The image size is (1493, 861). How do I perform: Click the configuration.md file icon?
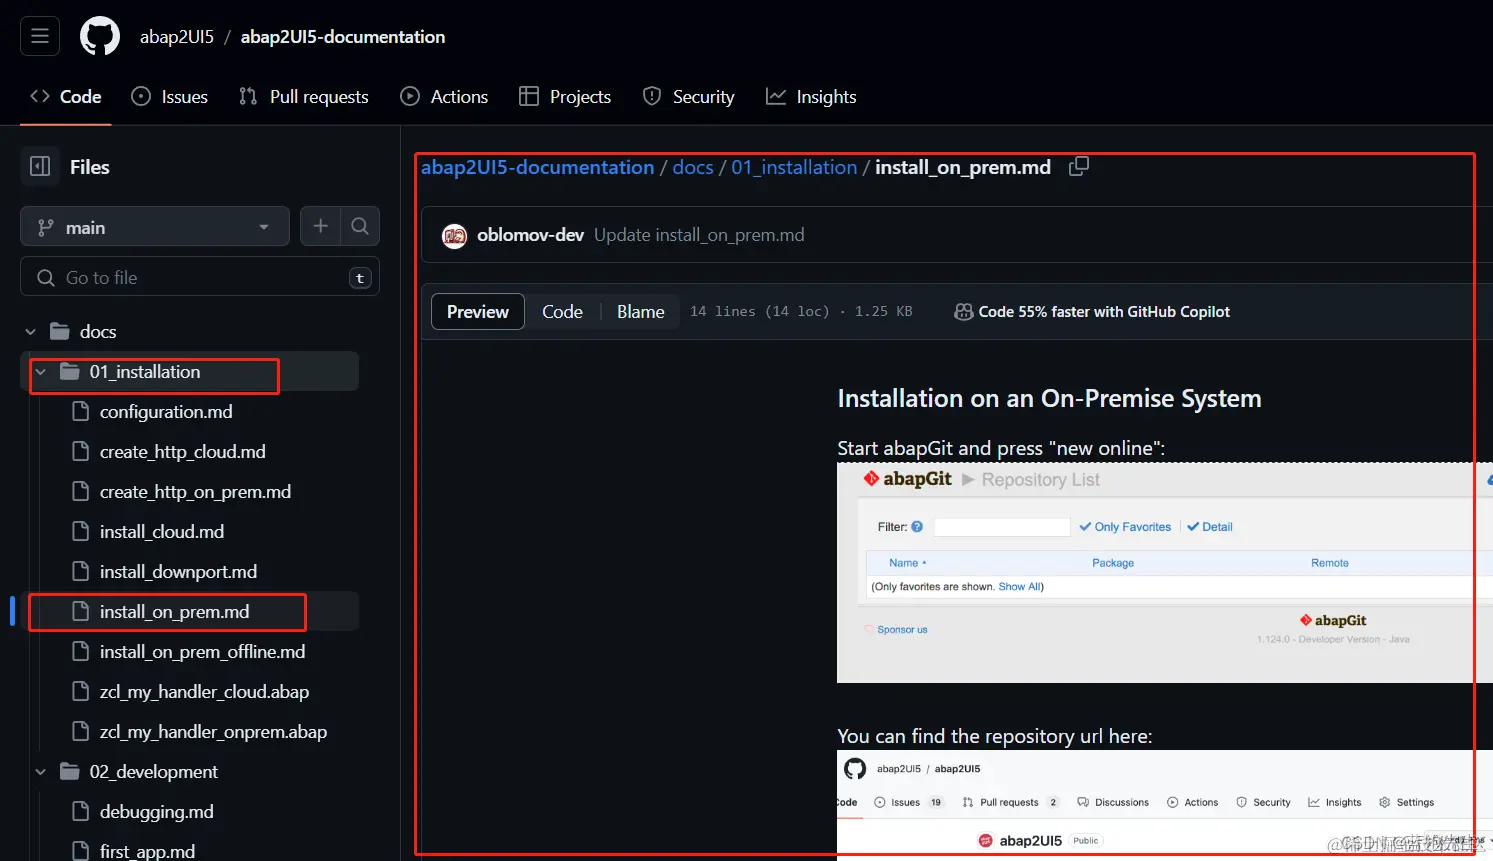pos(81,411)
